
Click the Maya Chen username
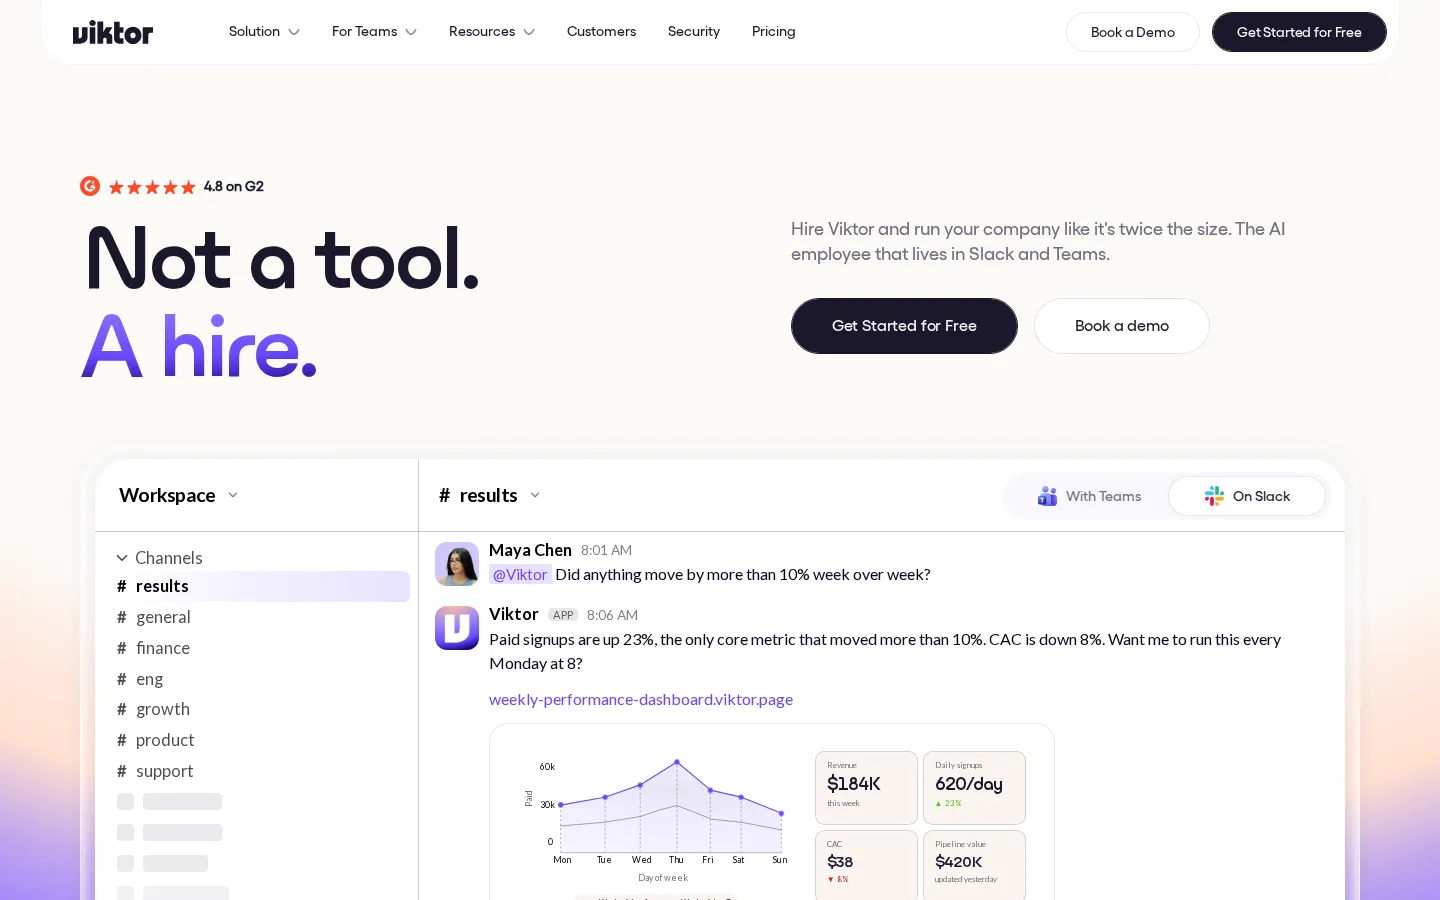tap(530, 550)
